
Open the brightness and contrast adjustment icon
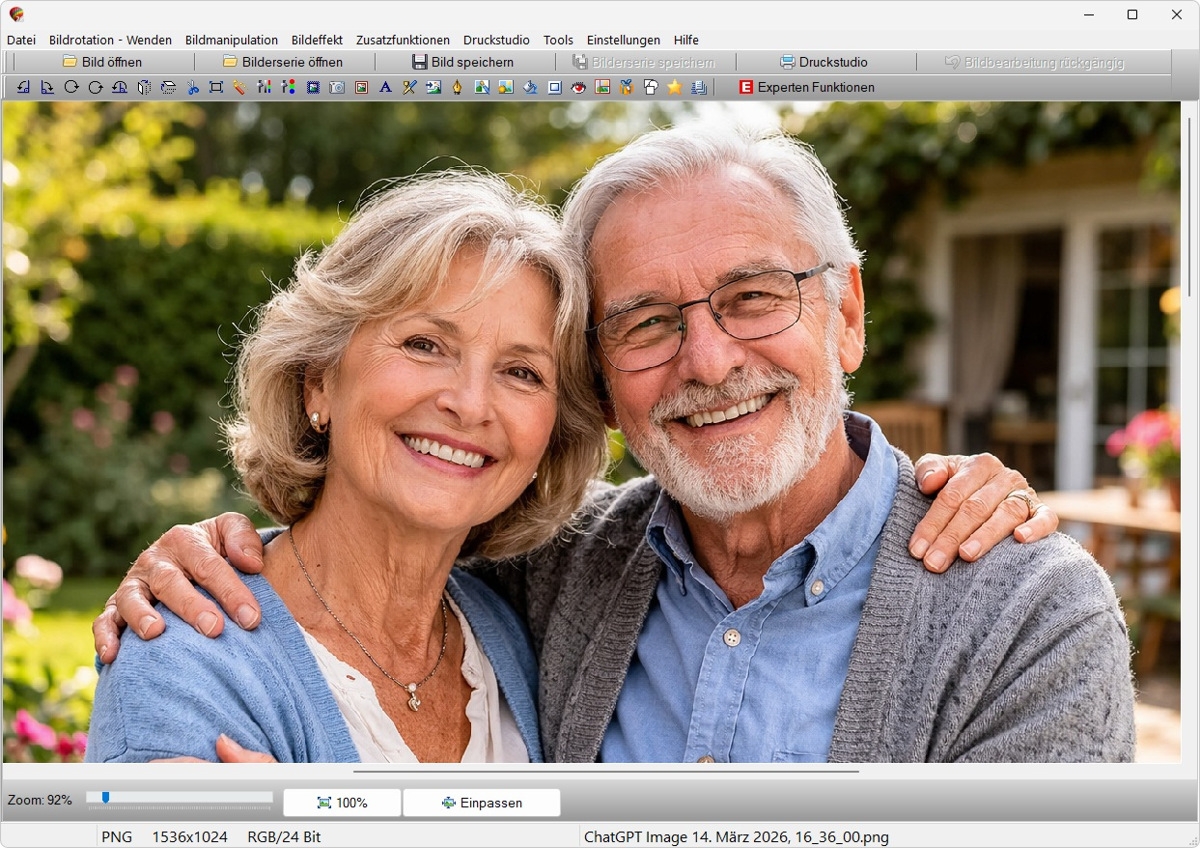pos(265,87)
